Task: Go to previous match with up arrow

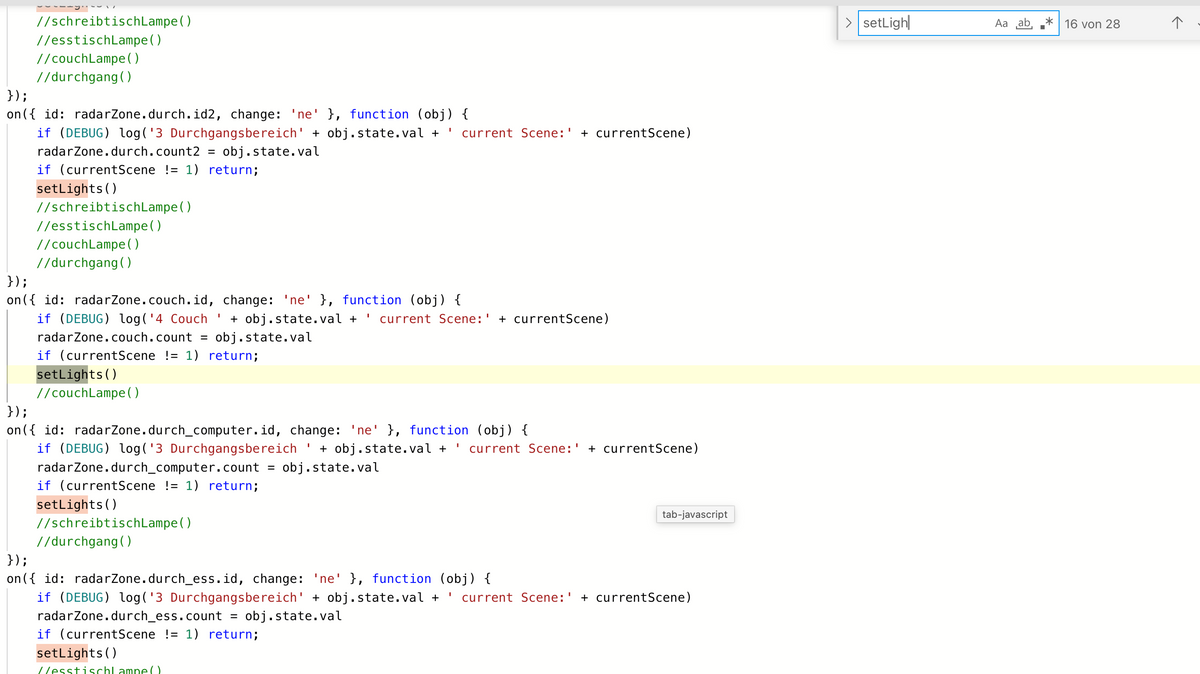Action: pyautogui.click(x=1177, y=23)
